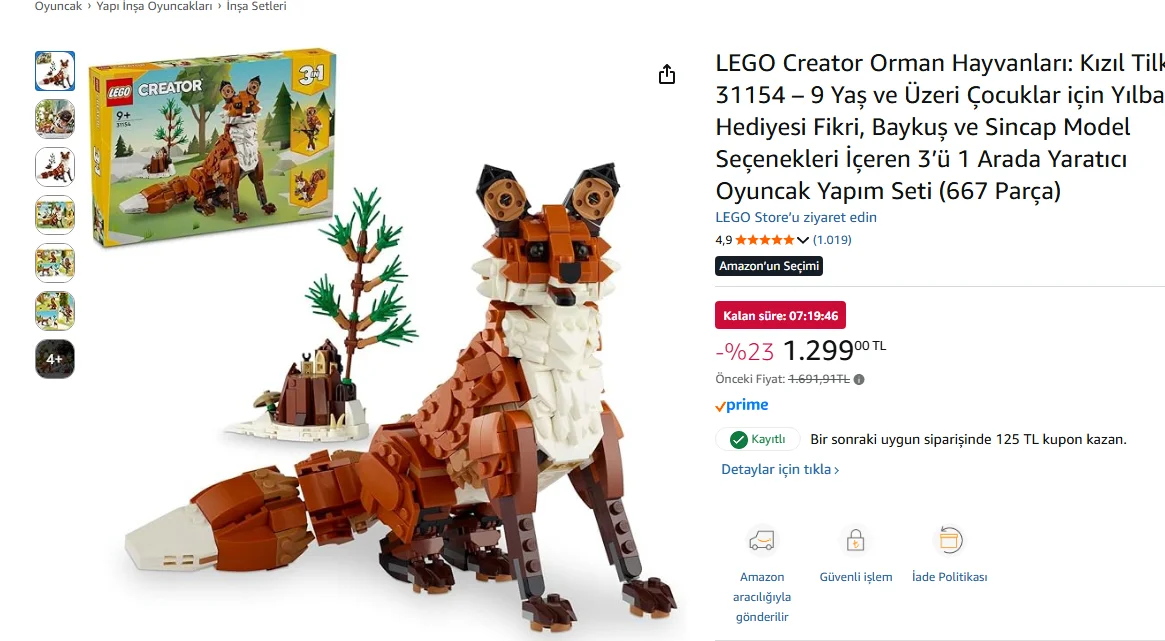
Task: Click the five-star rating stars
Action: tap(765, 240)
